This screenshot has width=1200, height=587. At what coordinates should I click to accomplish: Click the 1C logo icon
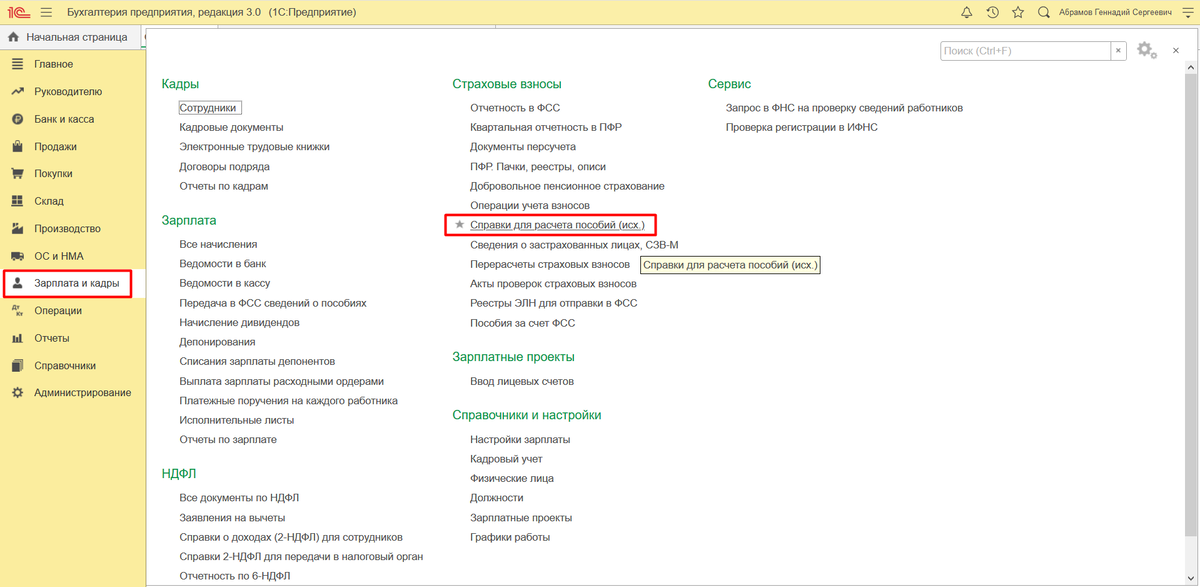click(x=16, y=12)
